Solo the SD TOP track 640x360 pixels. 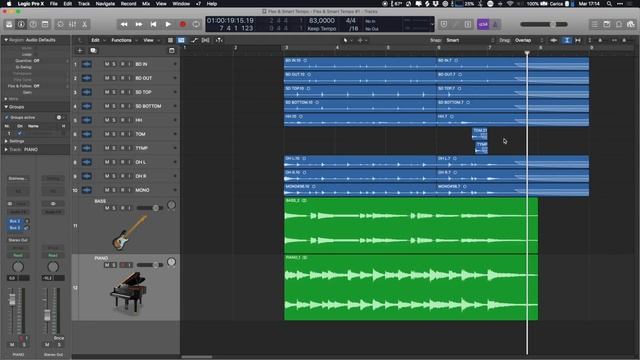coord(114,92)
